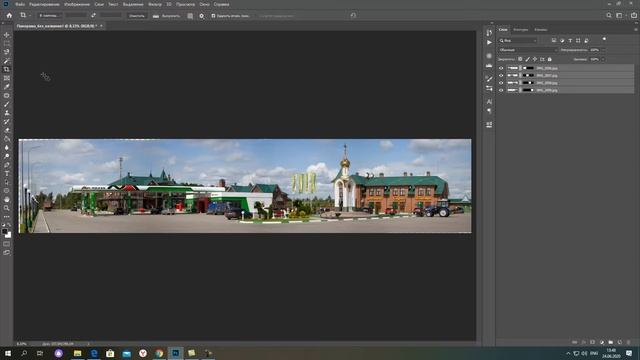Viewport: 640px width, 360px height.
Task: Open the Изображение menu
Action: (77, 4)
